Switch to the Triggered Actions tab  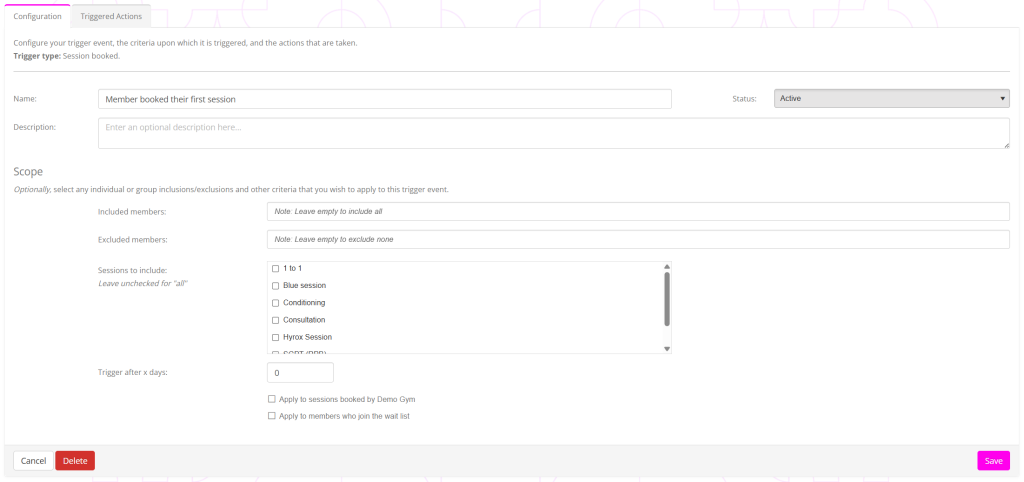[x=111, y=16]
